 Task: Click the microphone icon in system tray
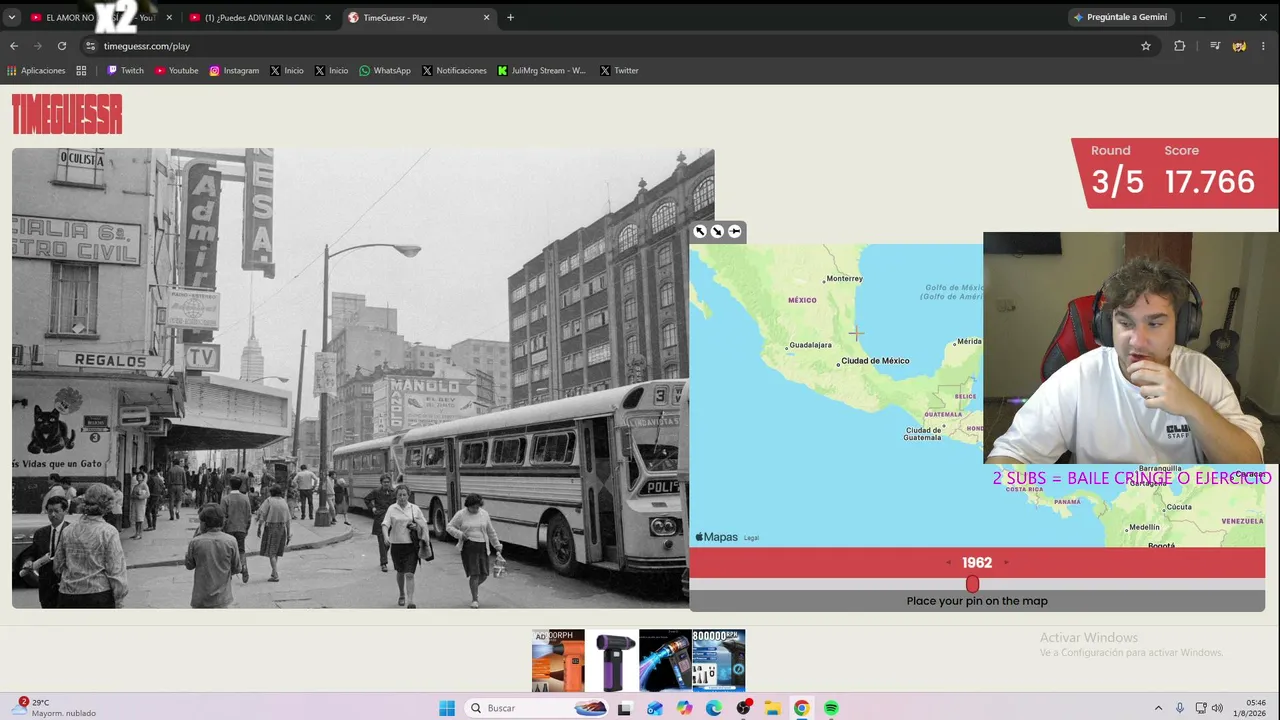(1180, 708)
